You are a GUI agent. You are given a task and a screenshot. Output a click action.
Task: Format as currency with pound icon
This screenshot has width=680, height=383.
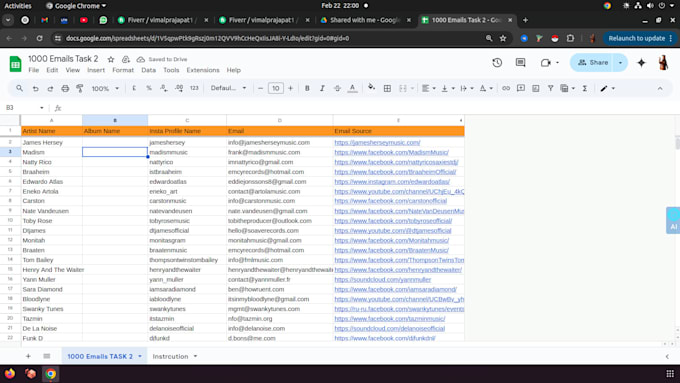pos(134,88)
